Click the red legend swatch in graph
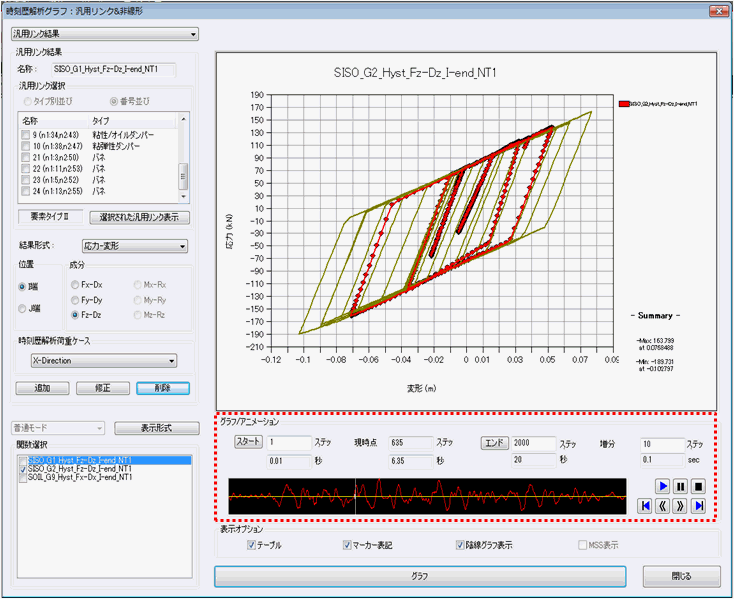This screenshot has height=599, width=734. point(624,104)
